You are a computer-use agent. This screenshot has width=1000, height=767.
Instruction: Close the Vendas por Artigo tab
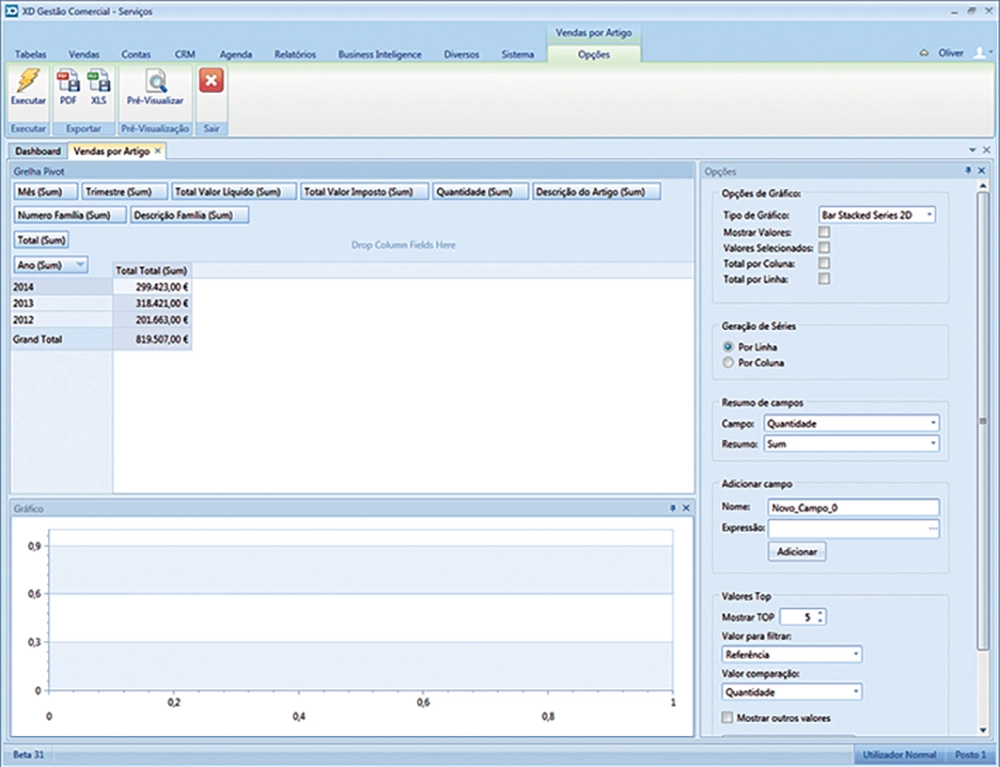158,151
